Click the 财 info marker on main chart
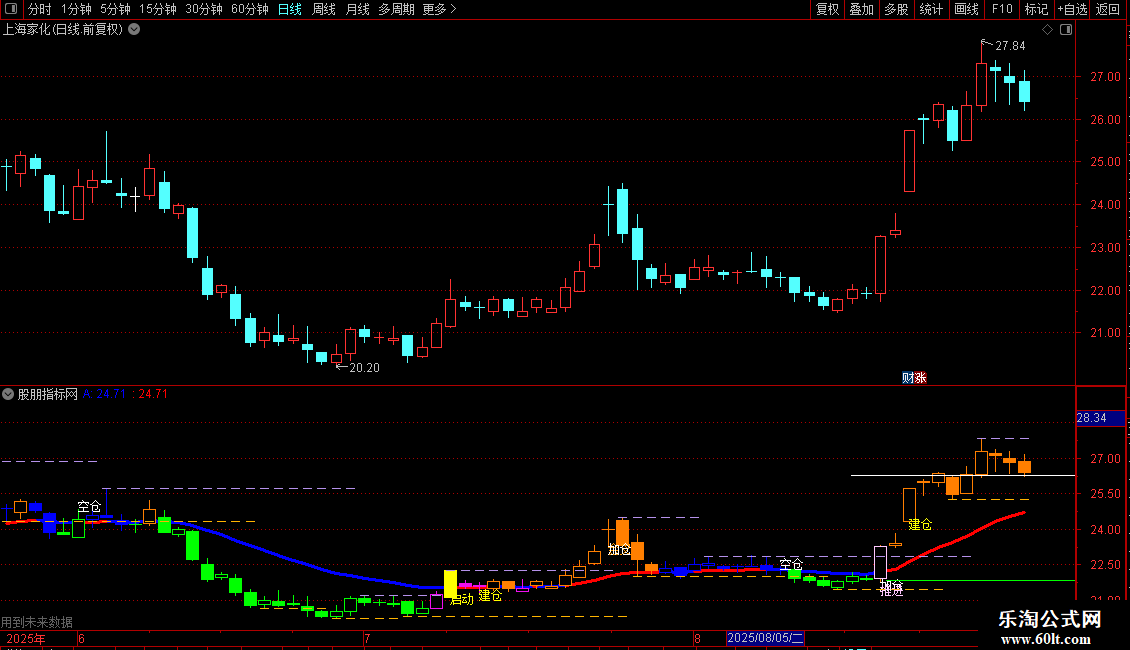Screen dimensions: 1130x650 (x=908, y=378)
